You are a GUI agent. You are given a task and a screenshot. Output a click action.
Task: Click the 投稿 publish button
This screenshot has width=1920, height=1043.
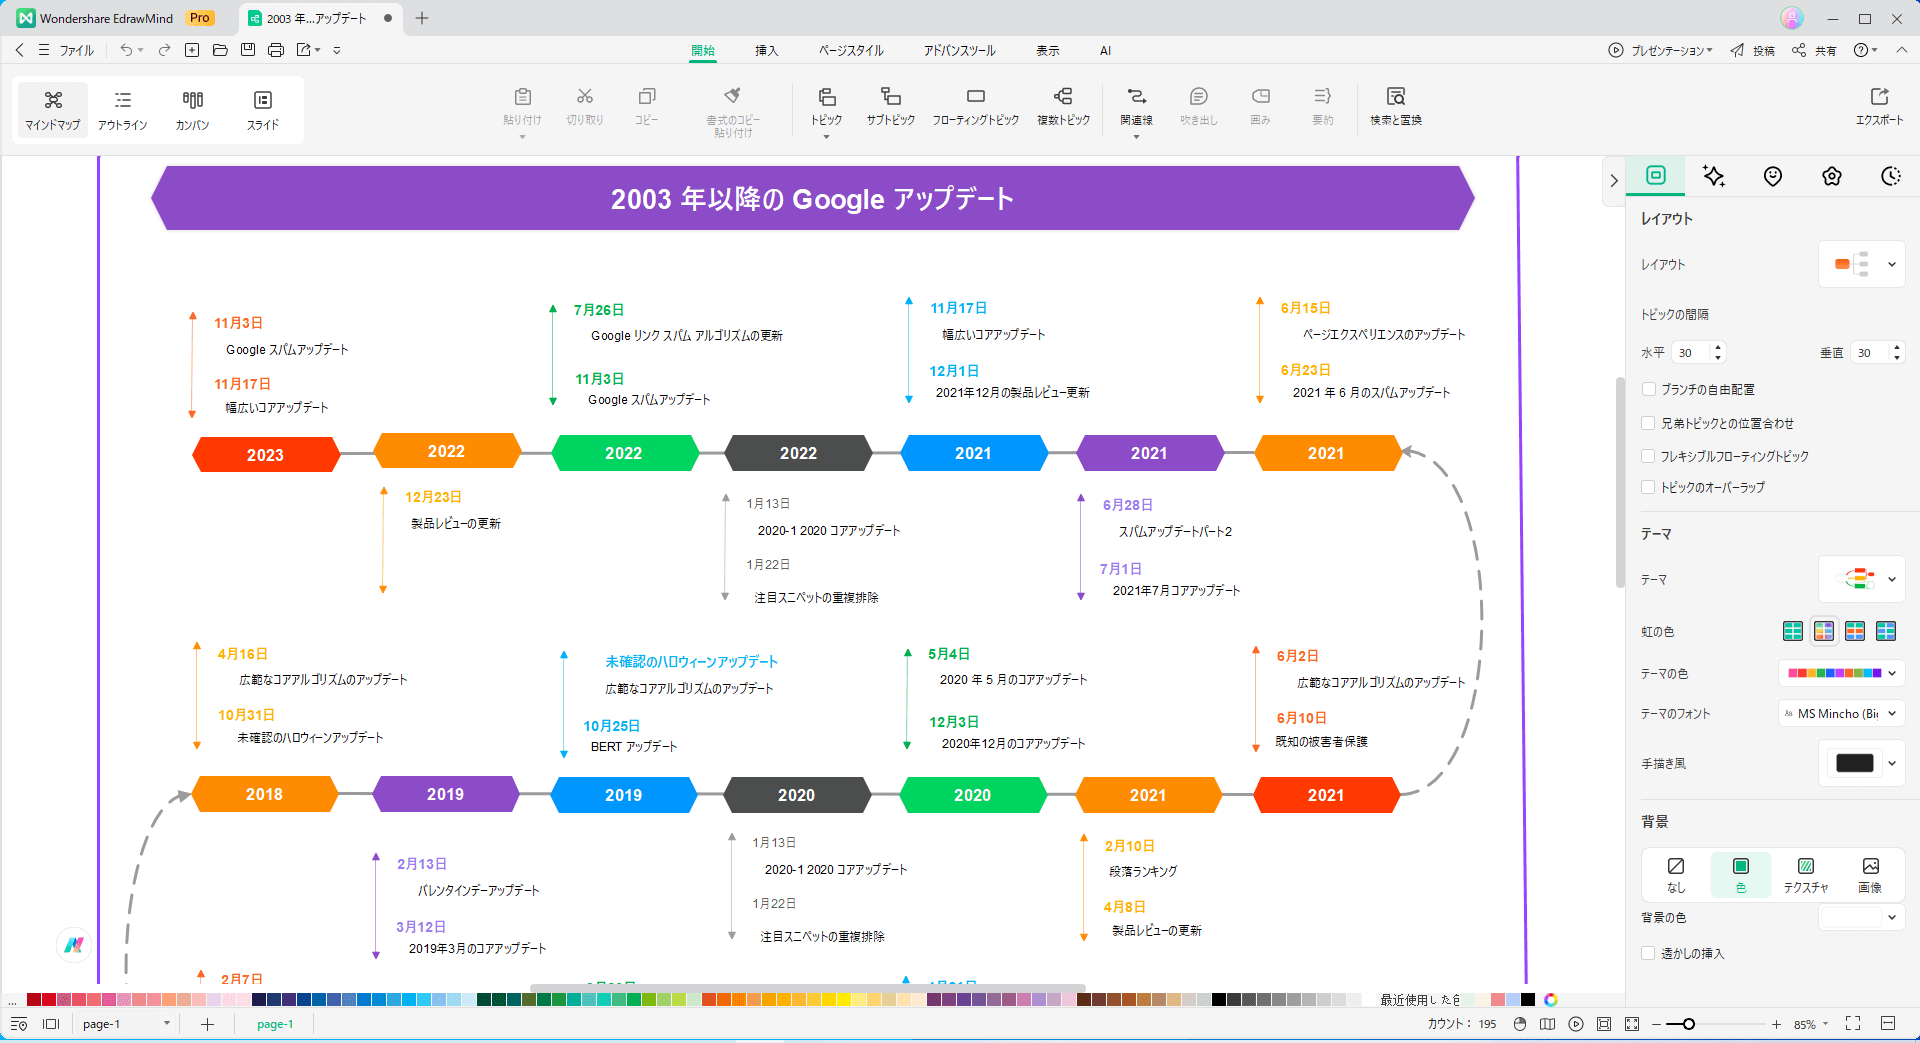1752,50
